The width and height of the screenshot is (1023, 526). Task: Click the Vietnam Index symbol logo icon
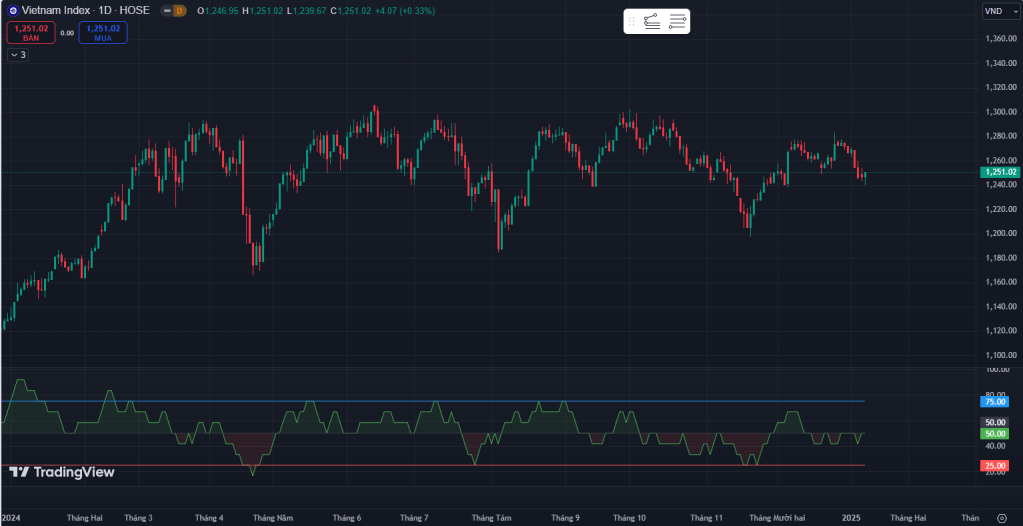tap(12, 10)
